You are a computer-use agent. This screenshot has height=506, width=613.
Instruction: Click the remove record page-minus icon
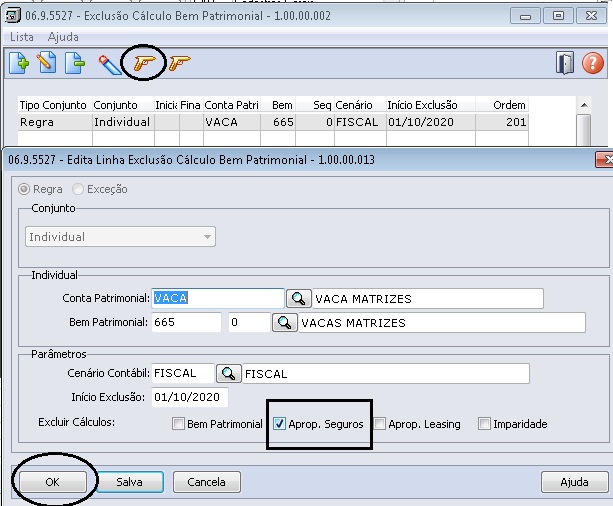pyautogui.click(x=75, y=63)
